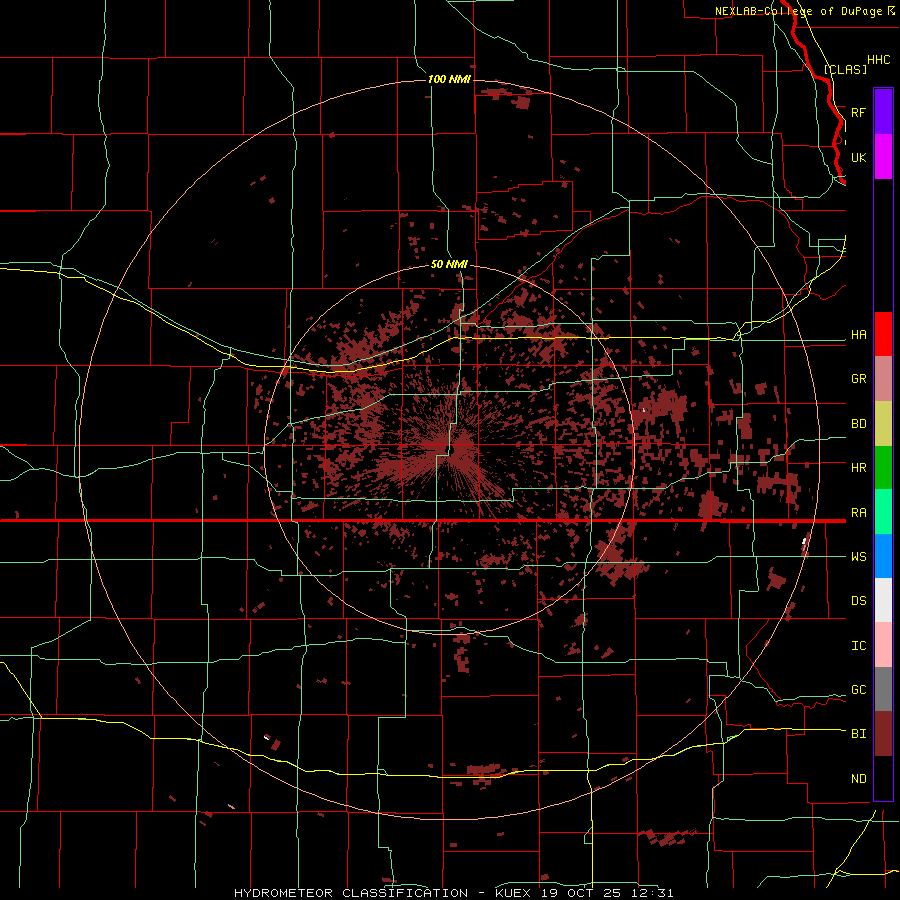Image resolution: width=900 pixels, height=900 pixels.
Task: Click the UK legend label
Action: coord(858,157)
